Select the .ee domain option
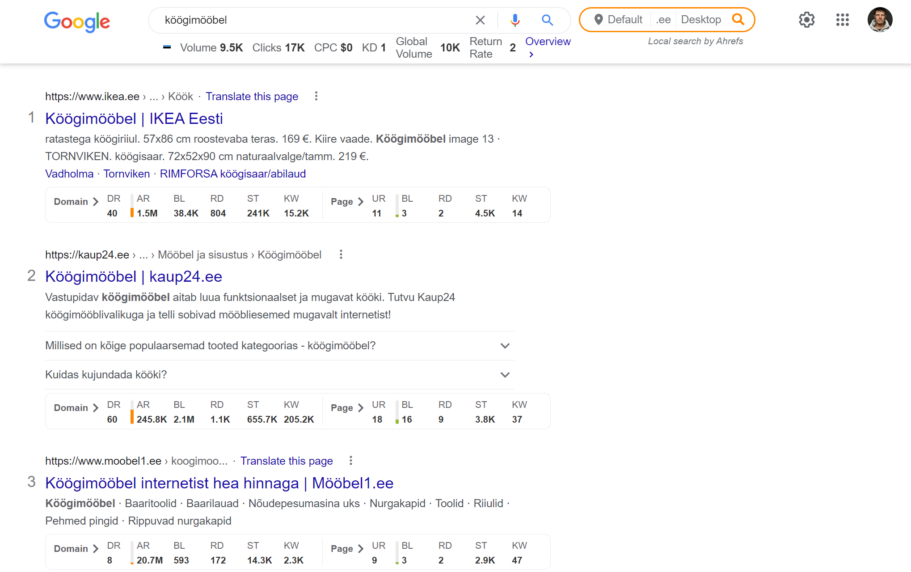Image resolution: width=911 pixels, height=572 pixels. click(663, 20)
